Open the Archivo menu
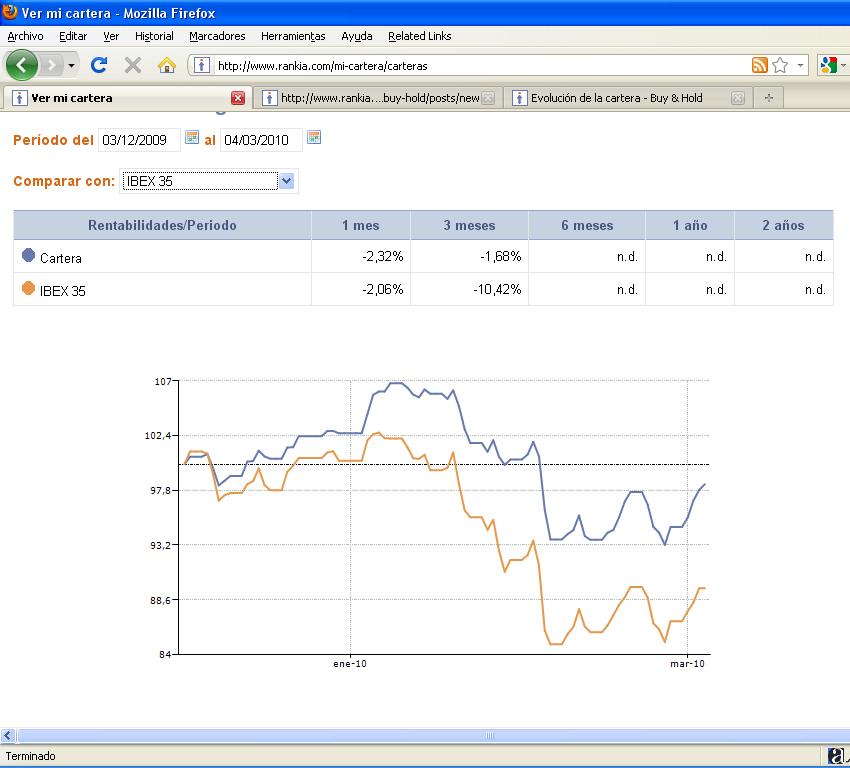 tap(25, 36)
